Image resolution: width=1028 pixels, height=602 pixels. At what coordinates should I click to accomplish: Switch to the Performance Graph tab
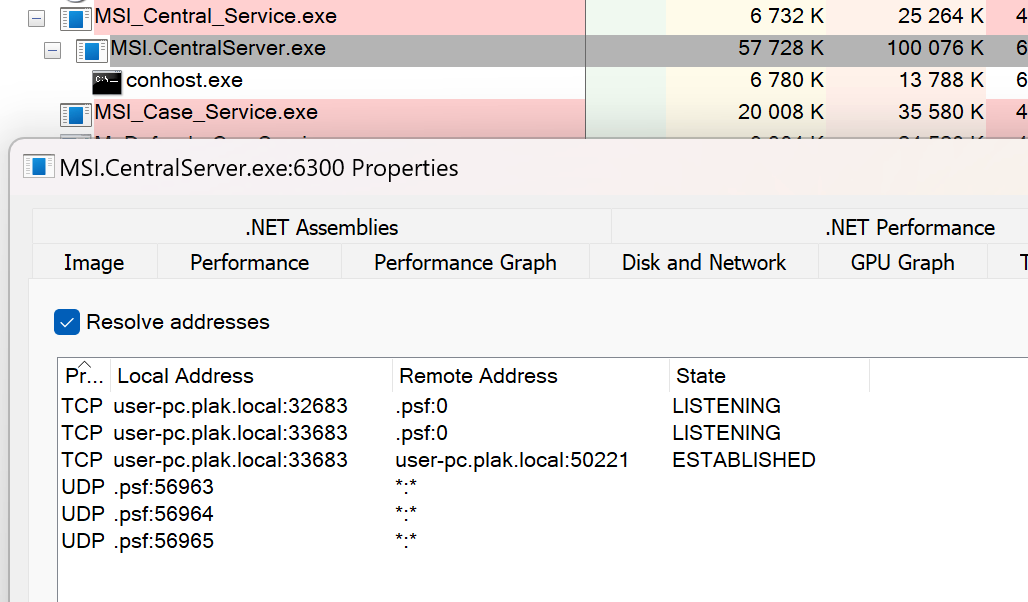465,262
